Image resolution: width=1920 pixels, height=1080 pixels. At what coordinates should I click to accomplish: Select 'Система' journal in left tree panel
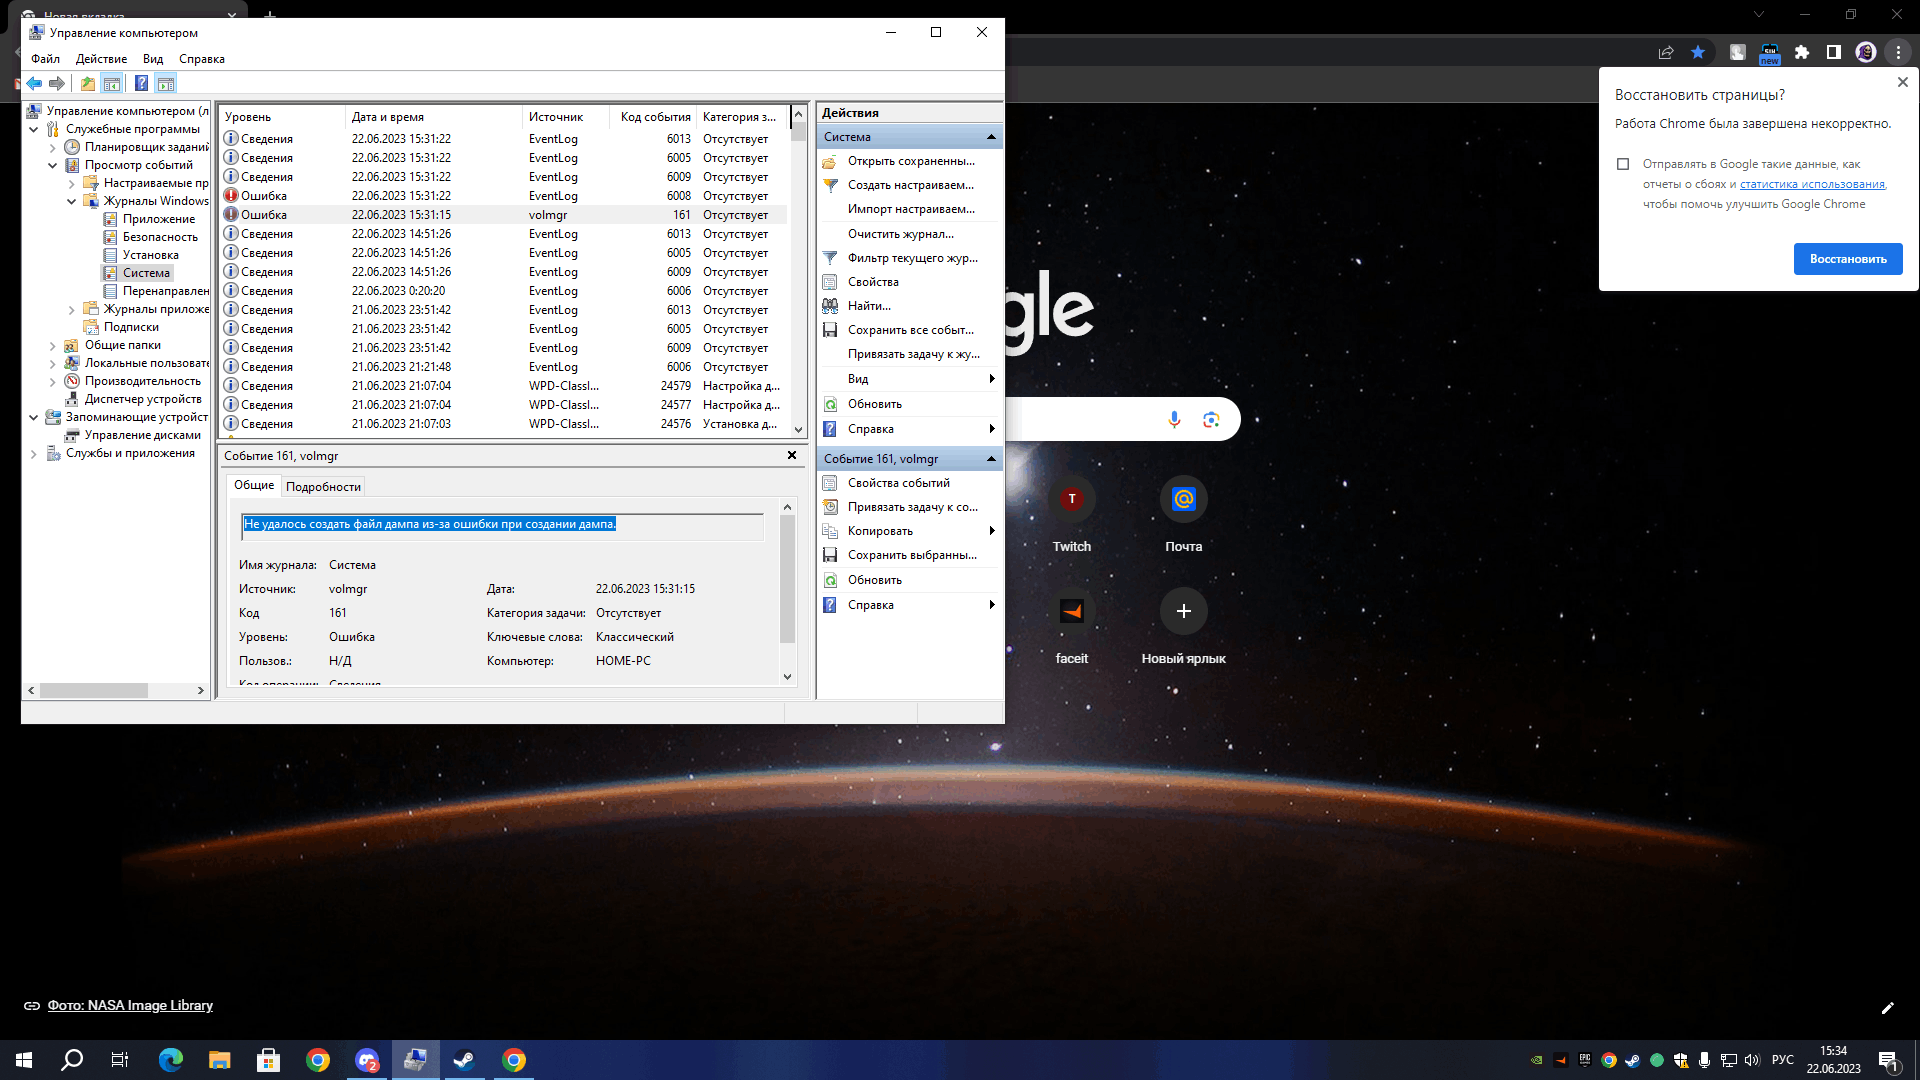[x=146, y=272]
